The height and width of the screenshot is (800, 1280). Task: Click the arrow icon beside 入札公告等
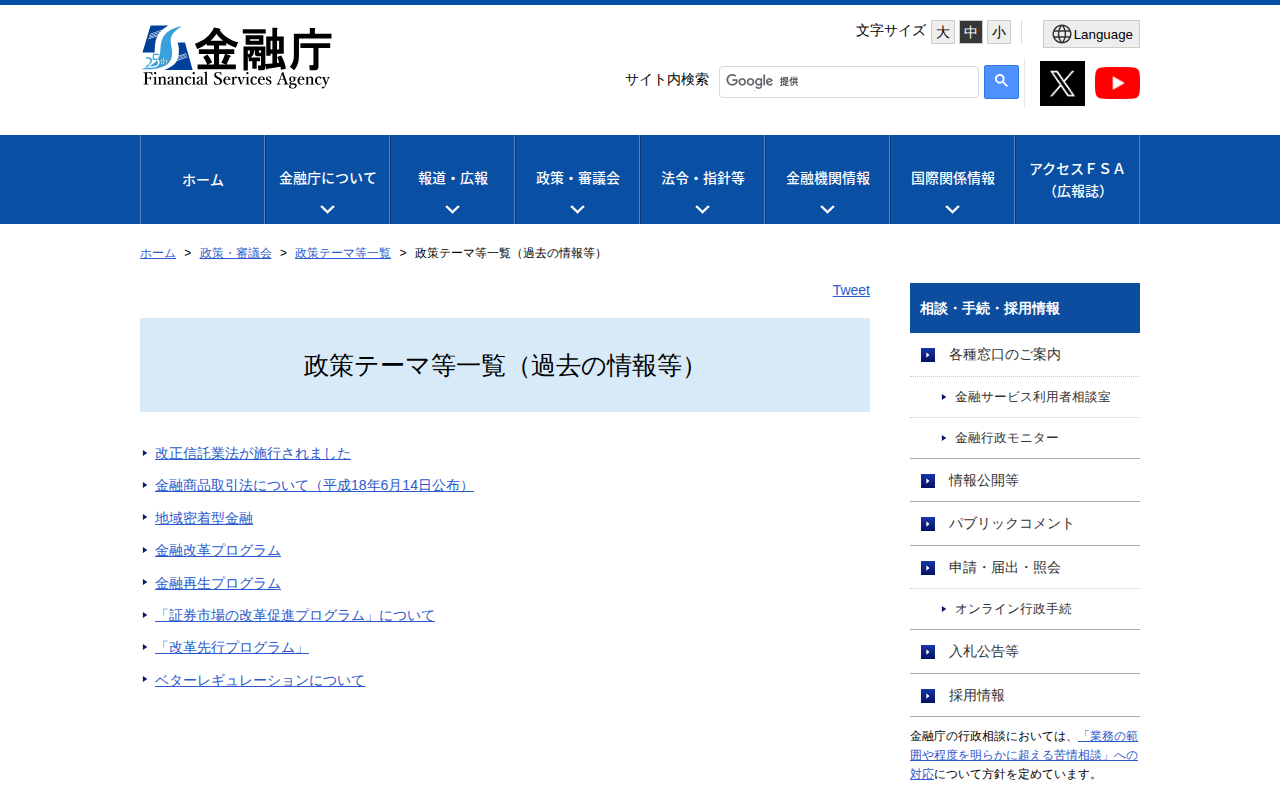(928, 652)
